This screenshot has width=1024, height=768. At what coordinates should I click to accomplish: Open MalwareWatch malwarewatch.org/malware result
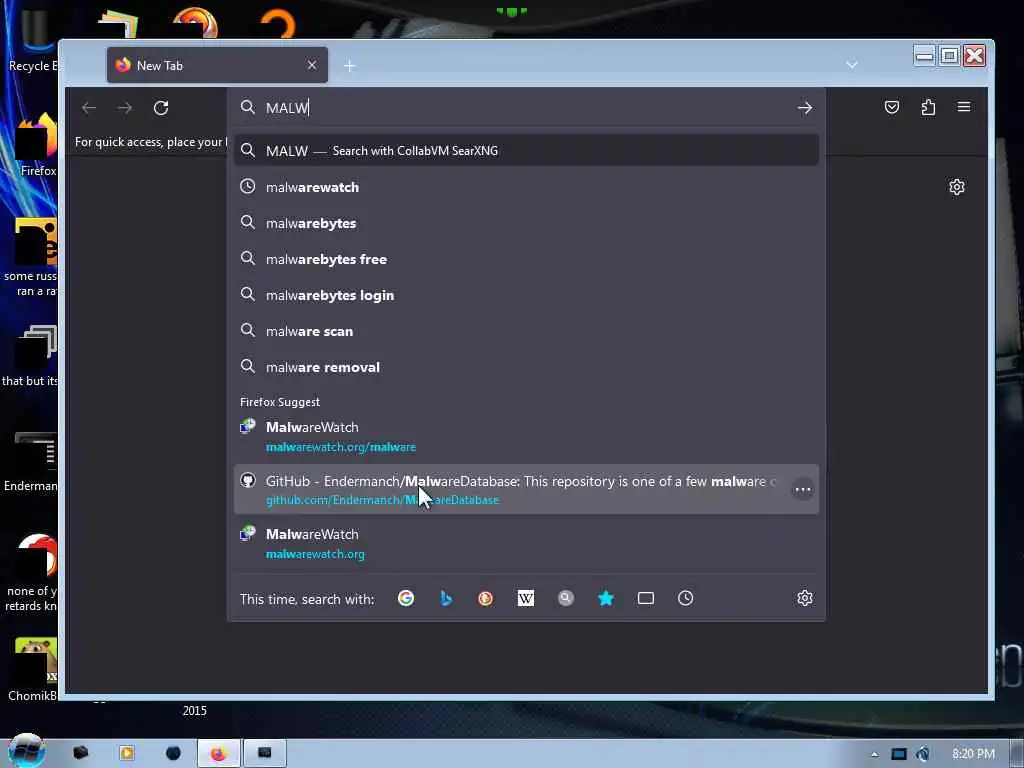click(526, 436)
